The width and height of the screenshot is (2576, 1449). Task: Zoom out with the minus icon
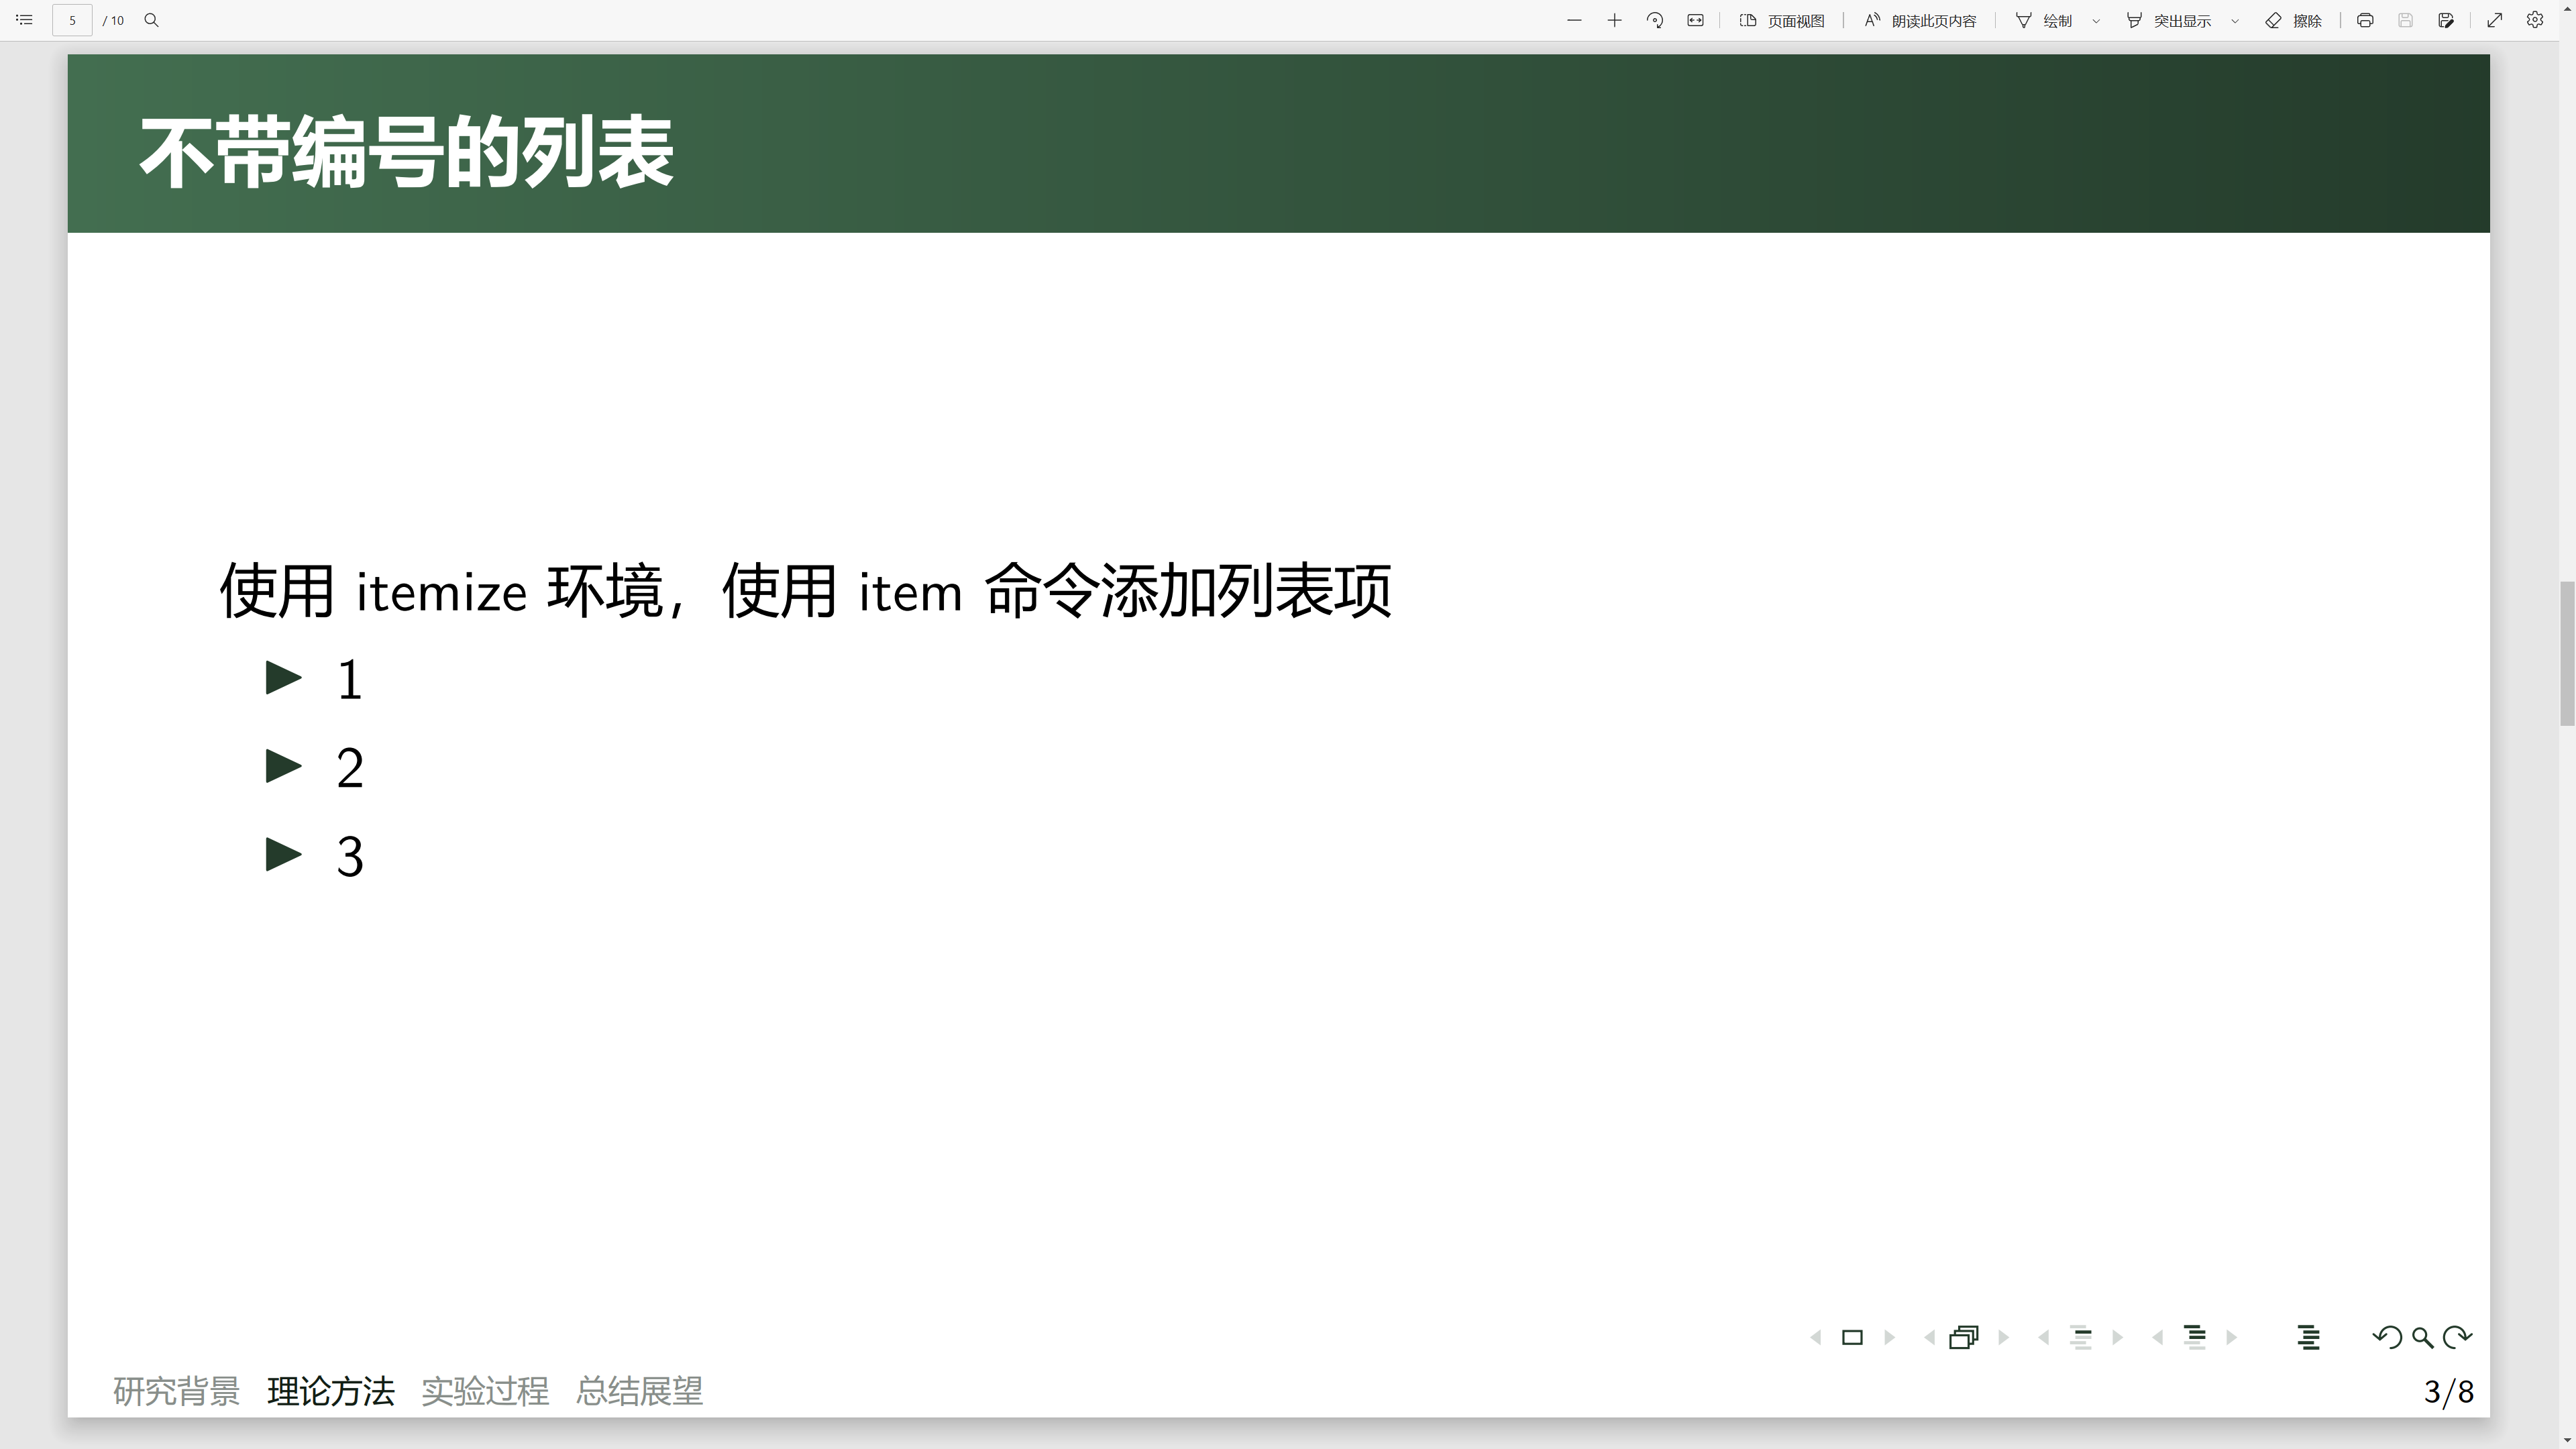1574,20
